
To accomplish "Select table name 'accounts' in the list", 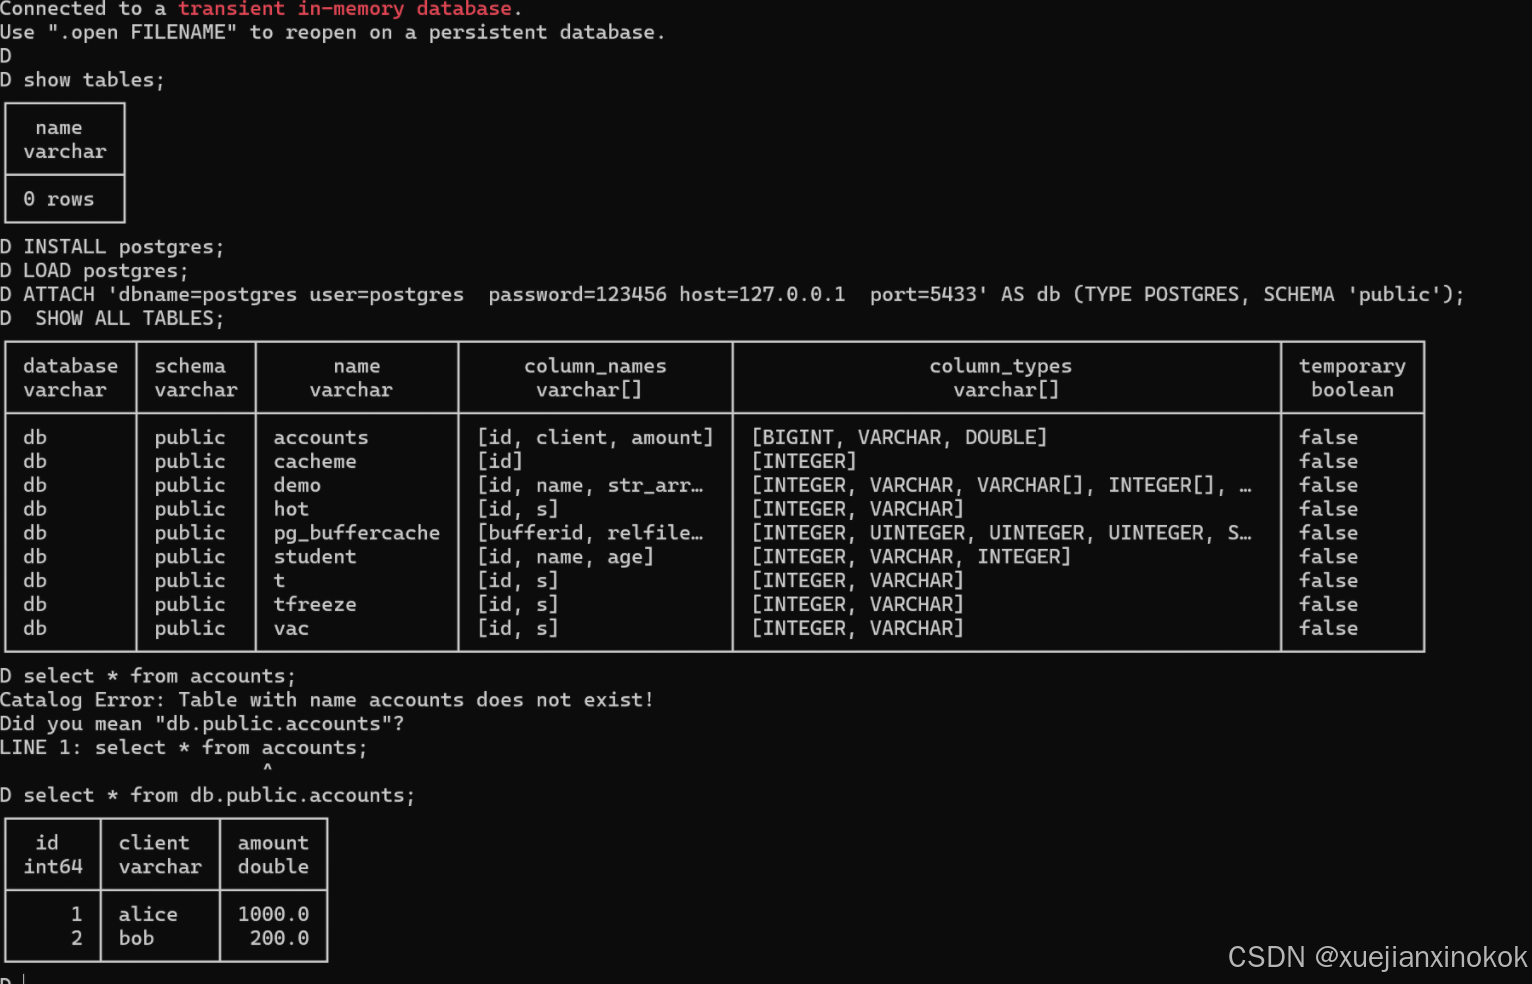I will [x=321, y=438].
